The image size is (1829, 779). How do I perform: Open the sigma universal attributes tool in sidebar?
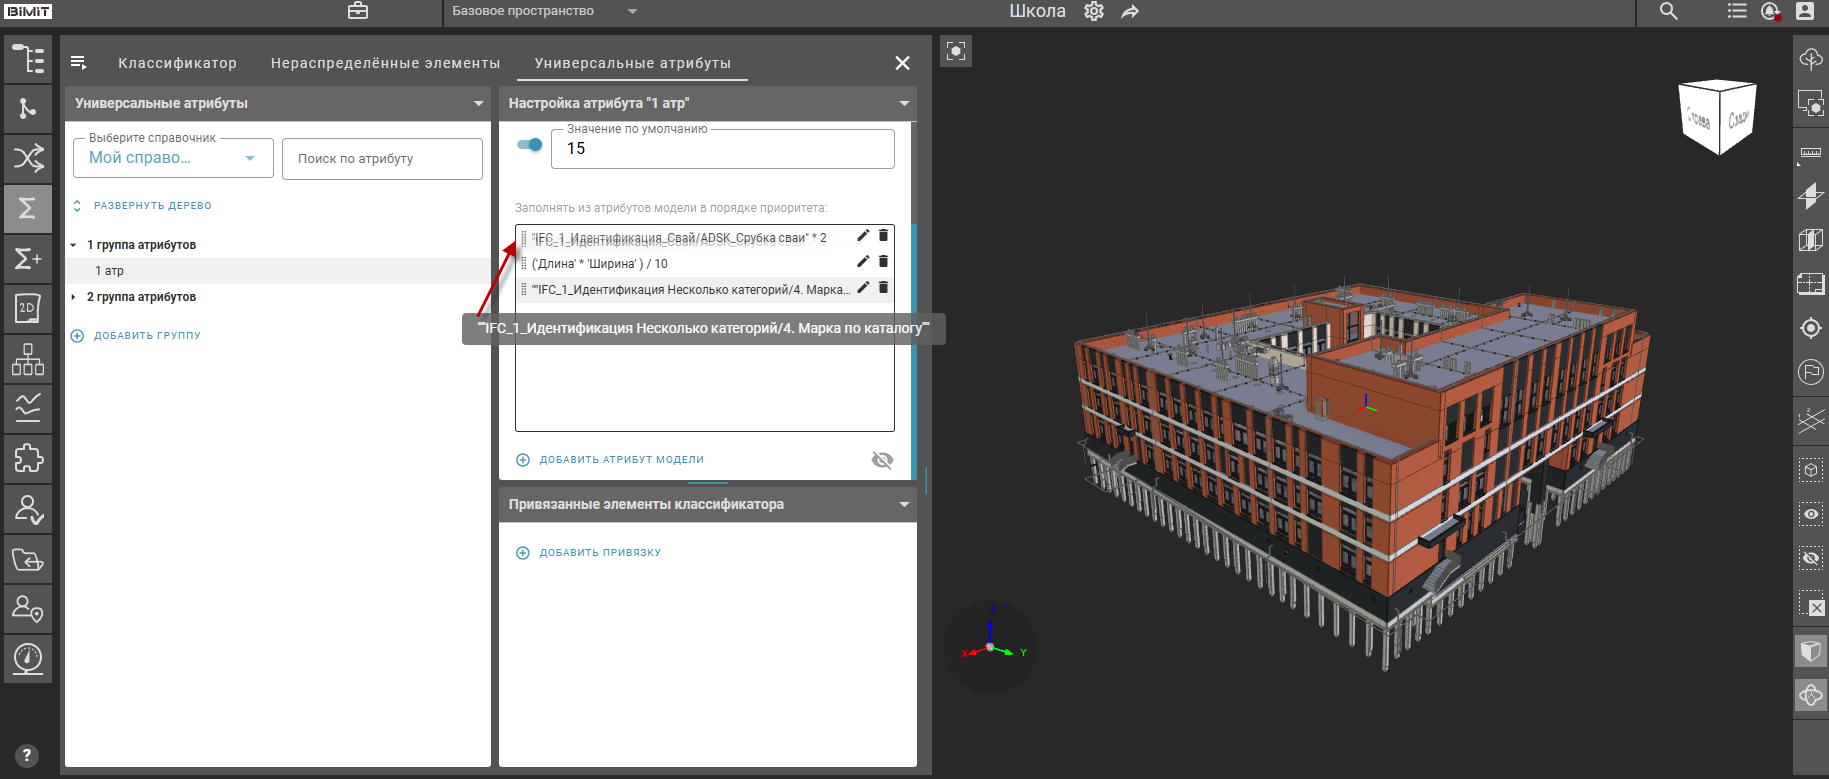point(28,208)
